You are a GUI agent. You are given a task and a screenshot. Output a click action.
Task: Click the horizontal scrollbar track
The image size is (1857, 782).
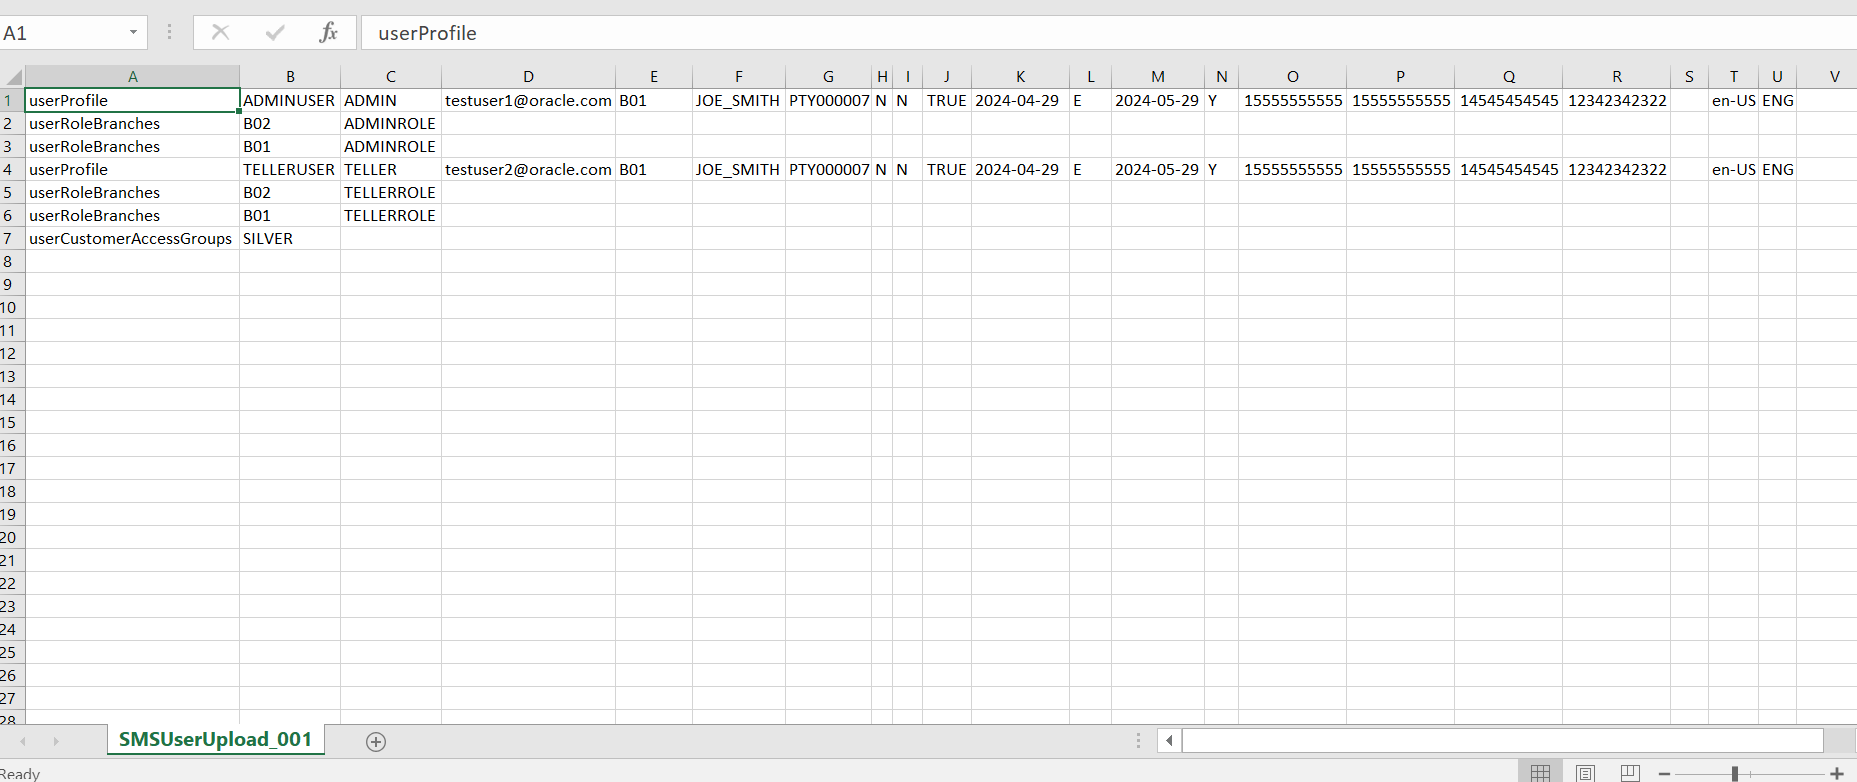(1502, 740)
